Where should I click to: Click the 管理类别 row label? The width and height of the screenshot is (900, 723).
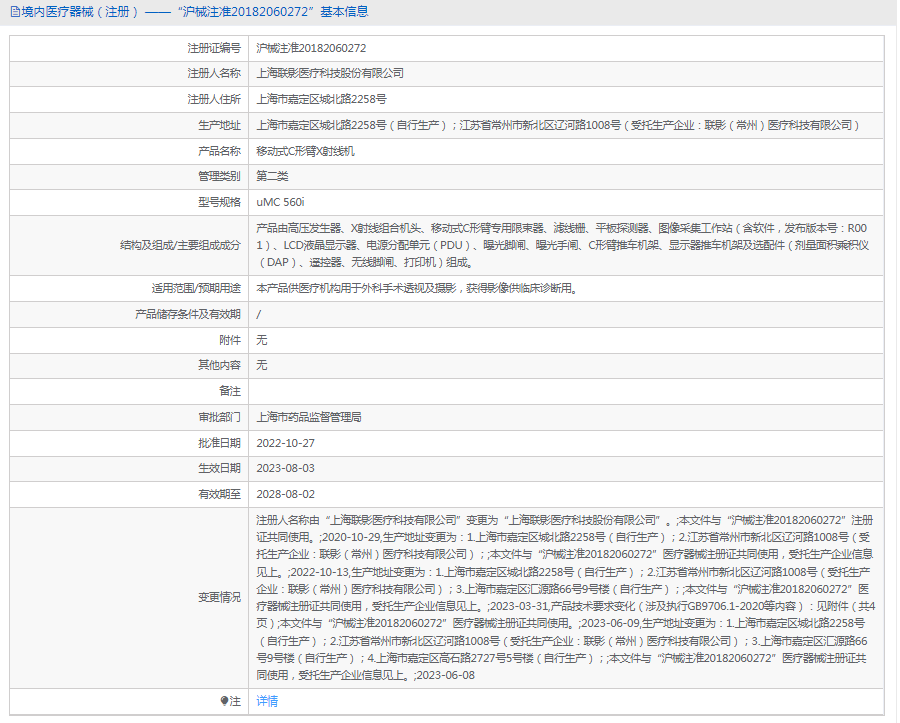pyautogui.click(x=219, y=176)
